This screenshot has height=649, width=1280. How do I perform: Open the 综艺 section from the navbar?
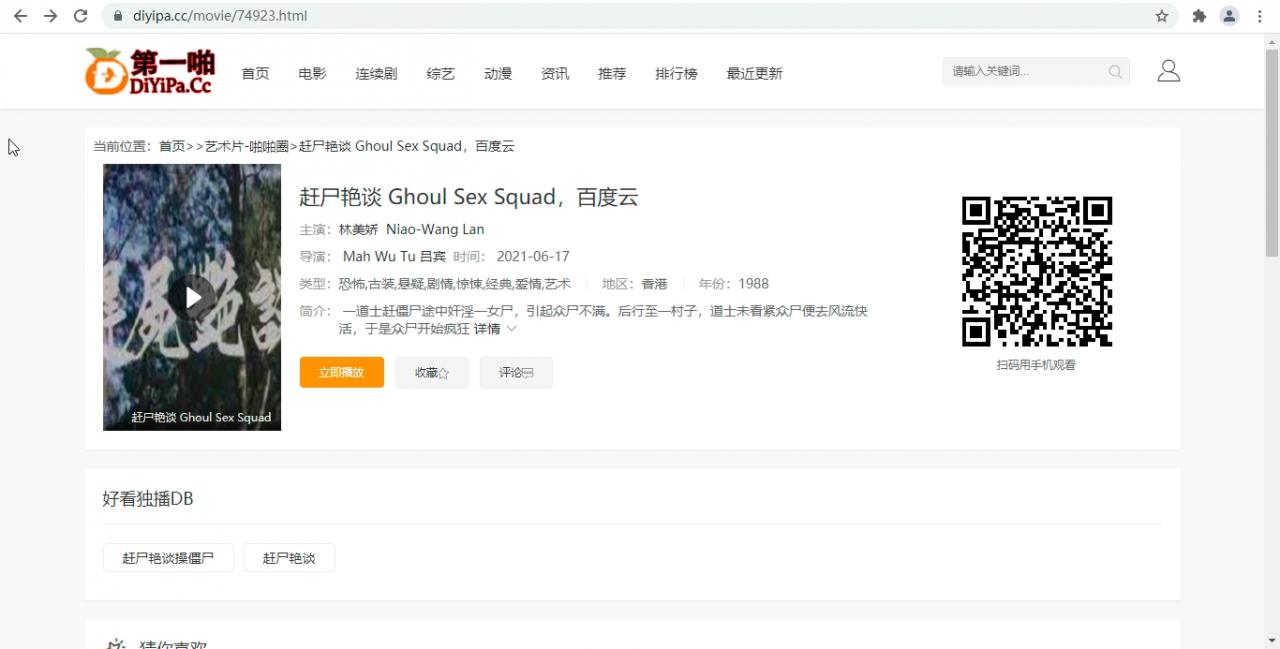coord(440,73)
